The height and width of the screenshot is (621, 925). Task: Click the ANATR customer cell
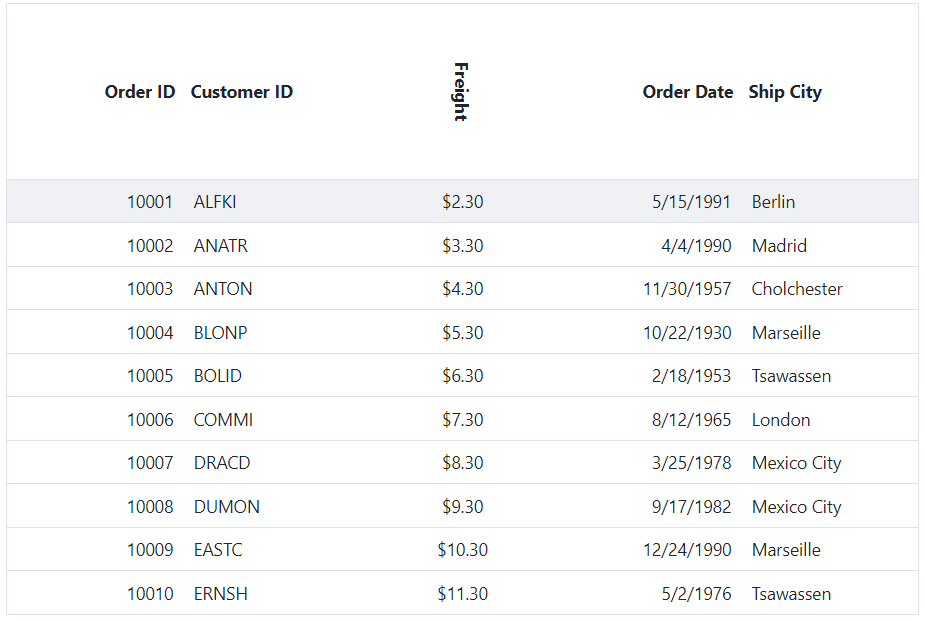[x=221, y=245]
